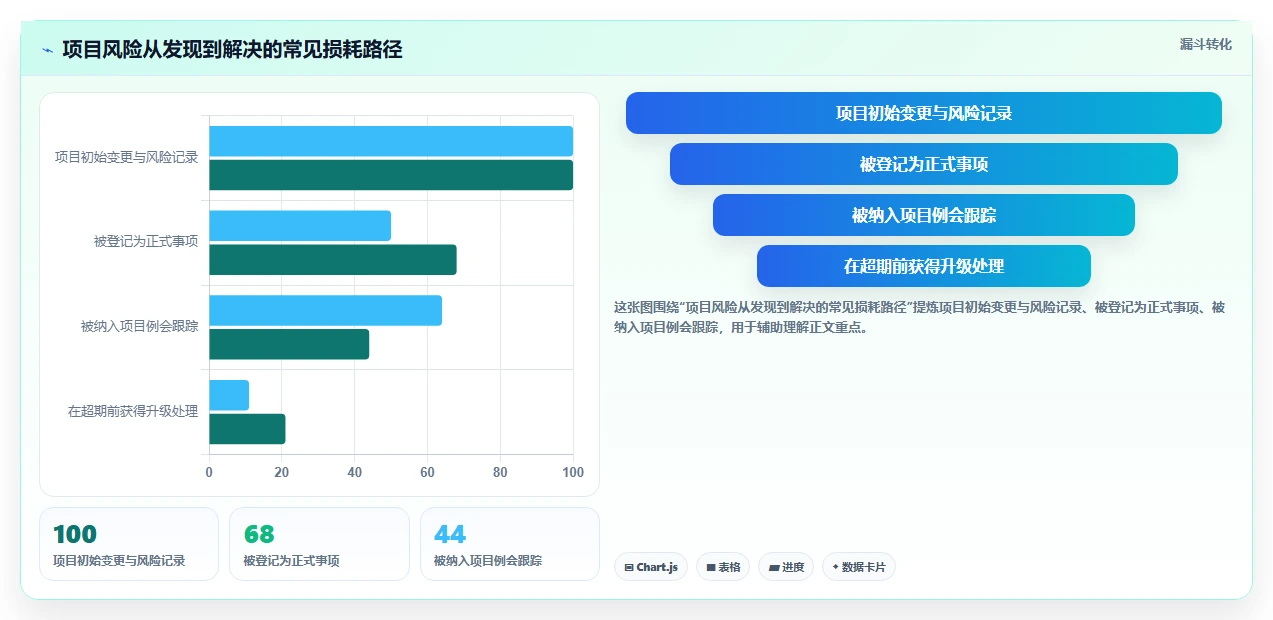Click the blue bar for 在超期前获得升级处理
Image resolution: width=1273 pixels, height=620 pixels.
pyautogui.click(x=229, y=395)
